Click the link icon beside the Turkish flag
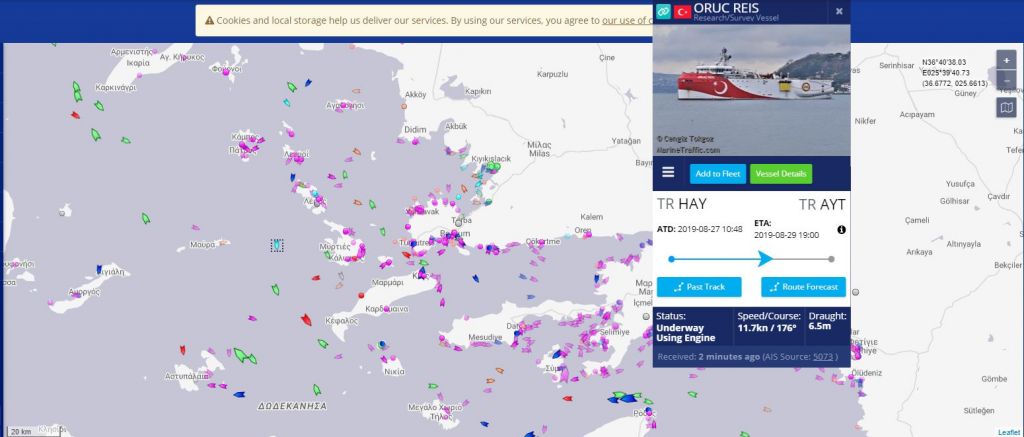The width and height of the screenshot is (1024, 437). pyautogui.click(x=663, y=11)
